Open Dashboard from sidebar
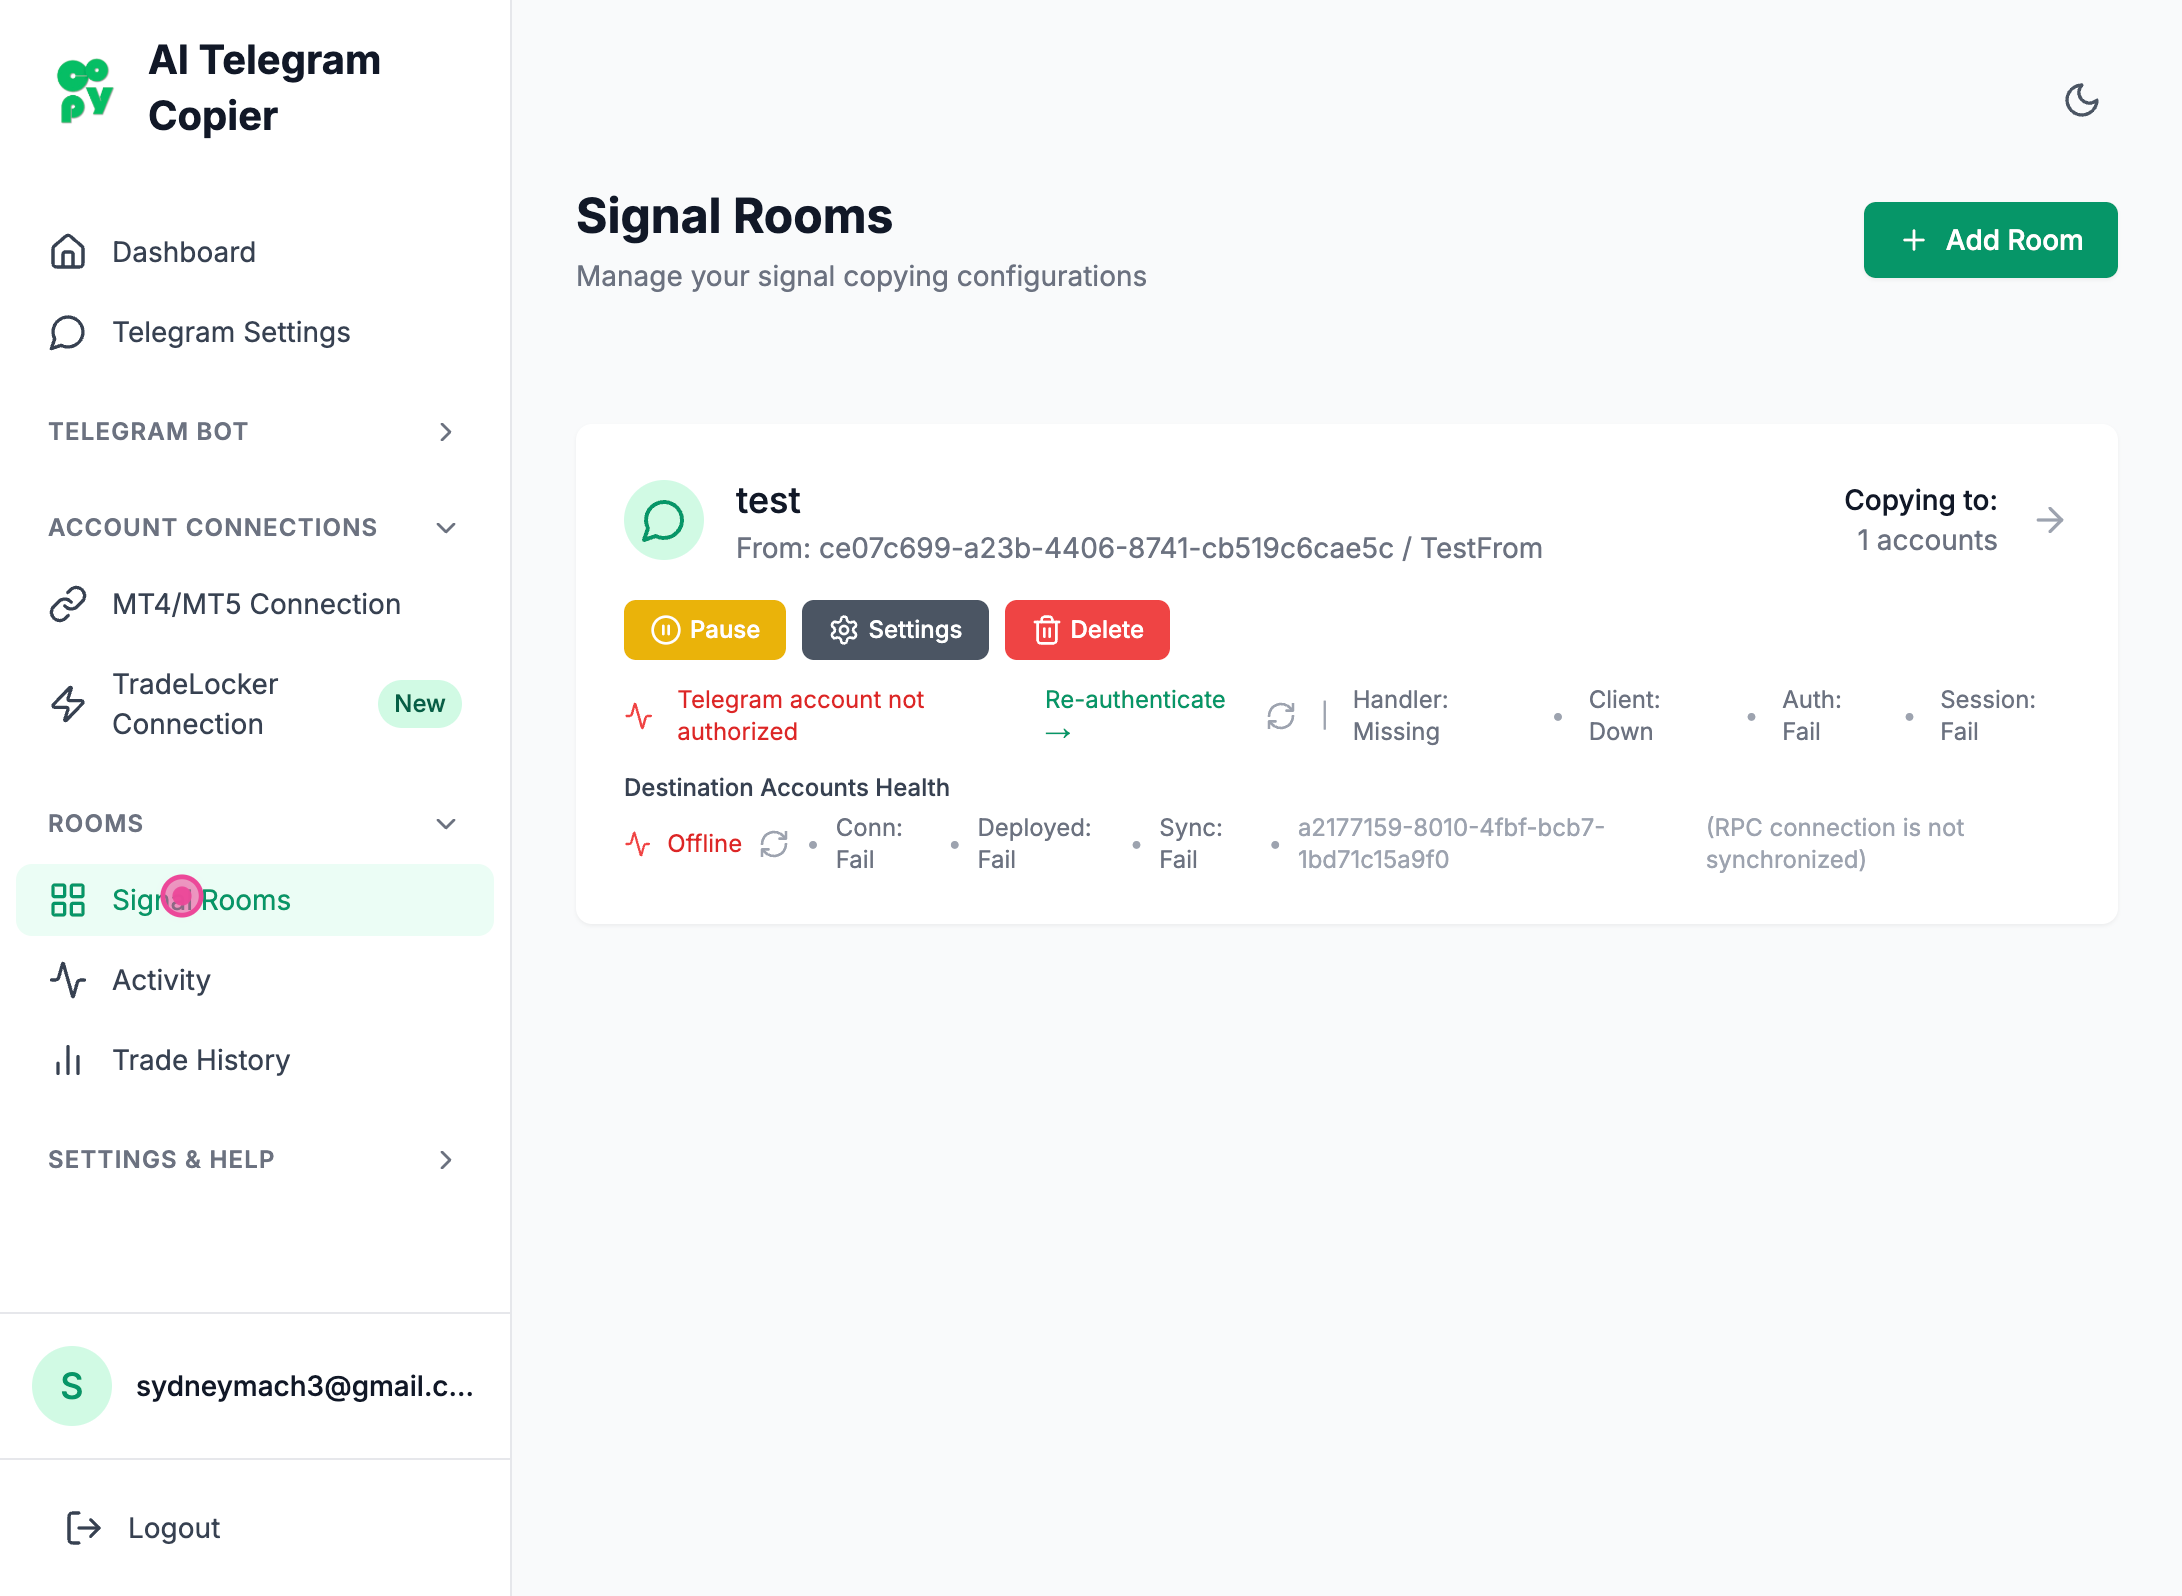This screenshot has width=2182, height=1596. (x=184, y=252)
